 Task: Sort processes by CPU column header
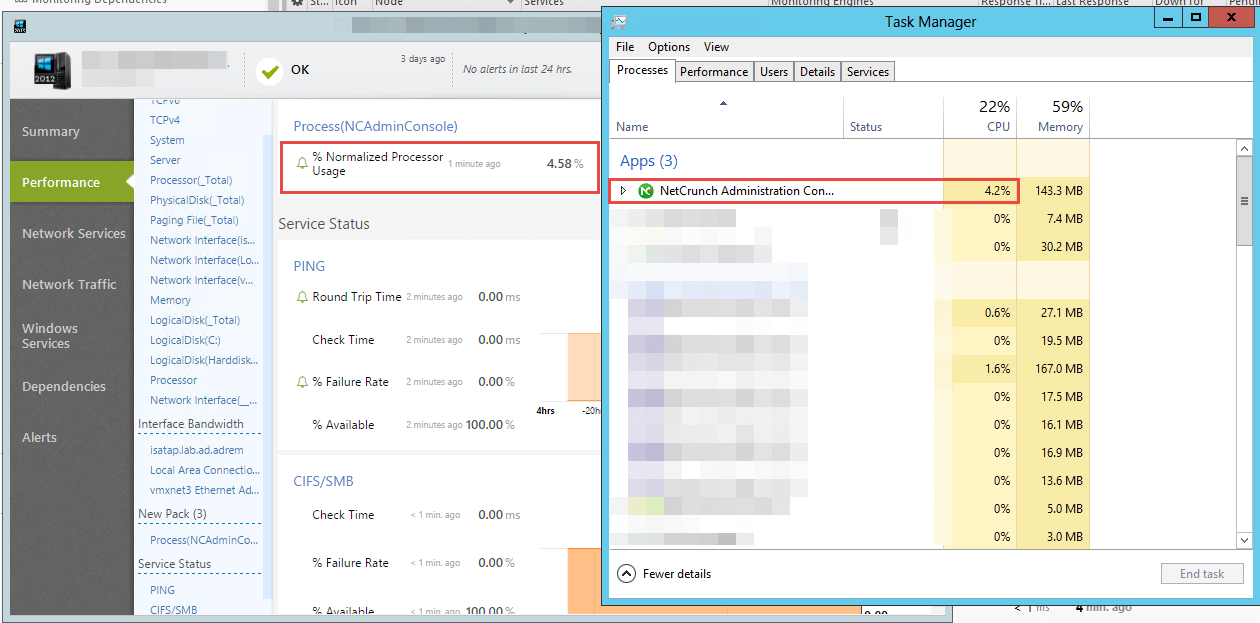980,116
